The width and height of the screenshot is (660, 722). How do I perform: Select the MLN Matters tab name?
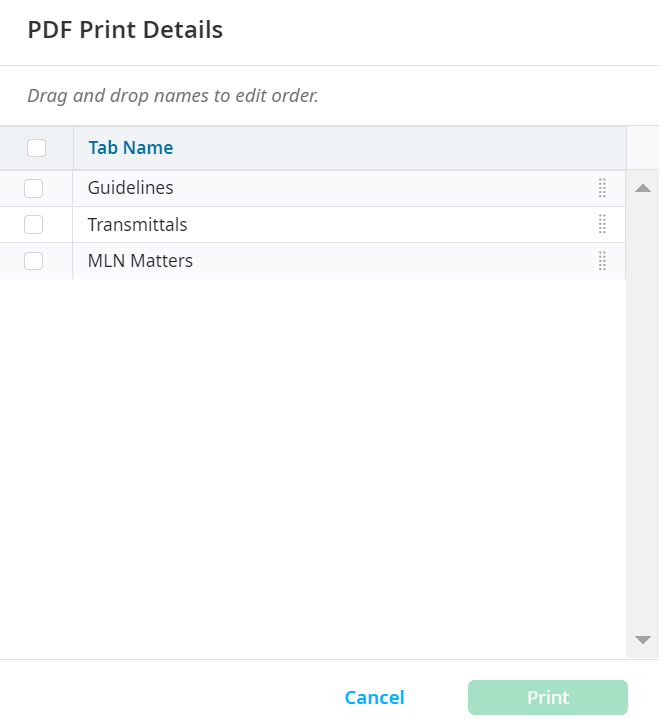[x=140, y=261]
